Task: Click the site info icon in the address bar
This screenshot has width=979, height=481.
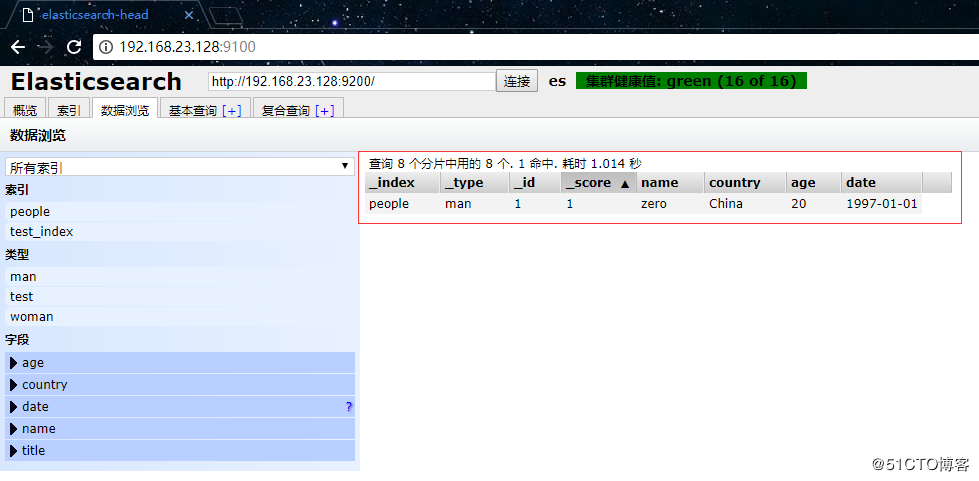Action: point(107,47)
